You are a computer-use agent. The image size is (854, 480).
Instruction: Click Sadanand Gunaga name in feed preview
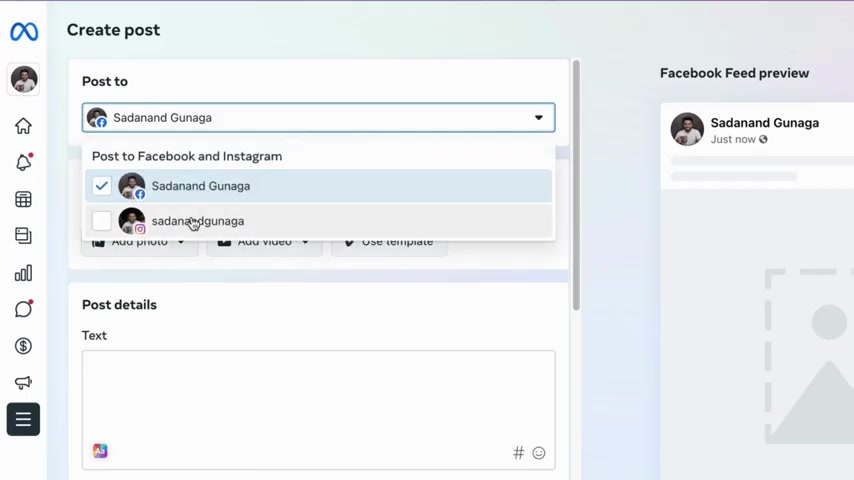click(x=765, y=123)
